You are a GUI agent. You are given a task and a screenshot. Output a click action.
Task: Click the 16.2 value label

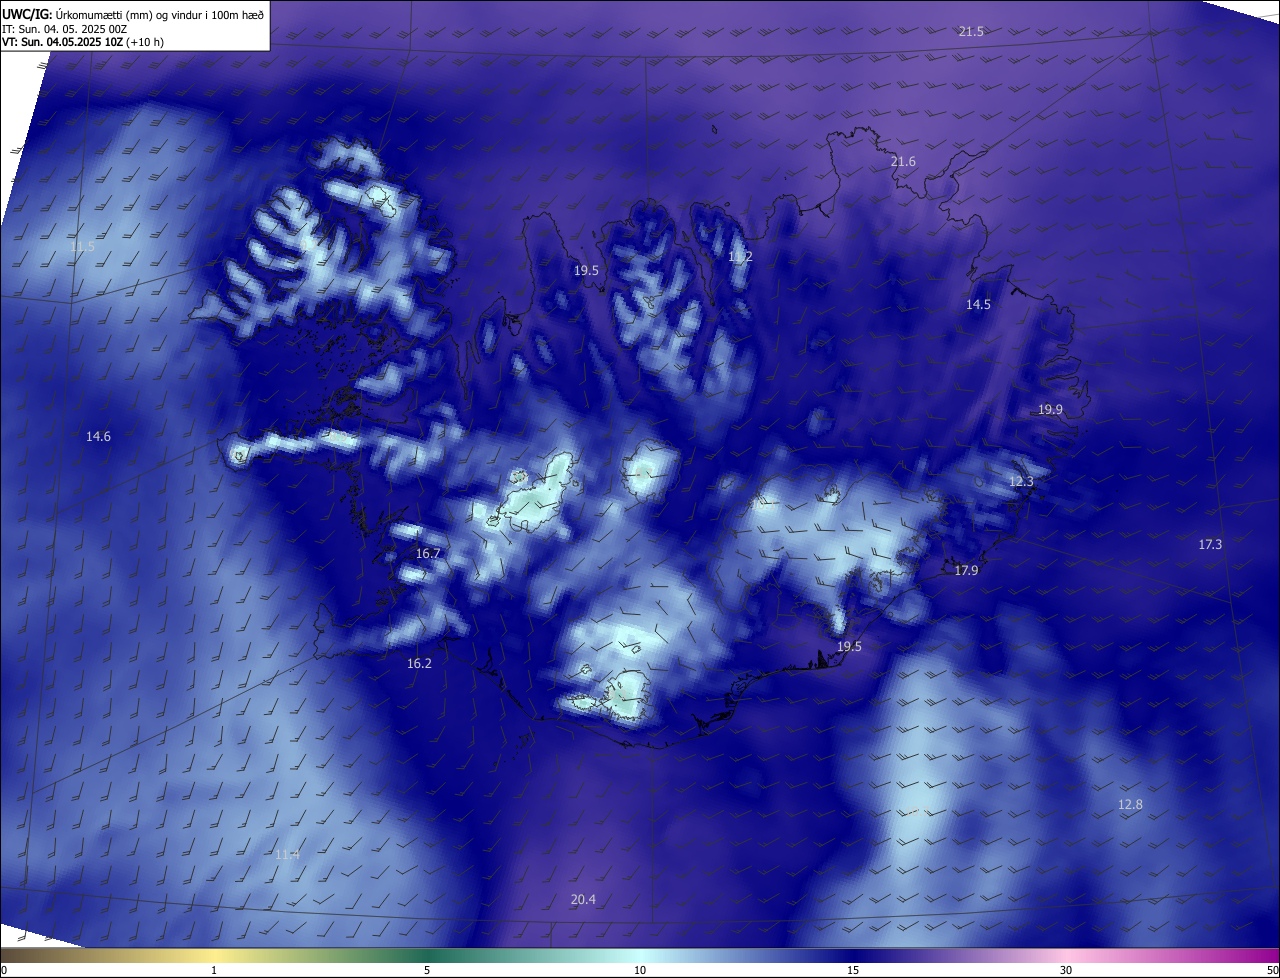coord(419,663)
